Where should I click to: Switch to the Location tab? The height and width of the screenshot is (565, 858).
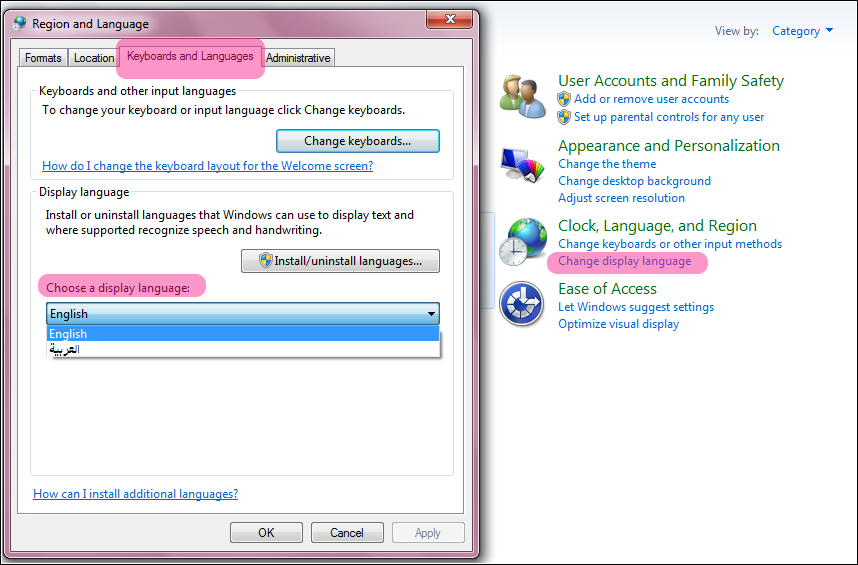94,58
